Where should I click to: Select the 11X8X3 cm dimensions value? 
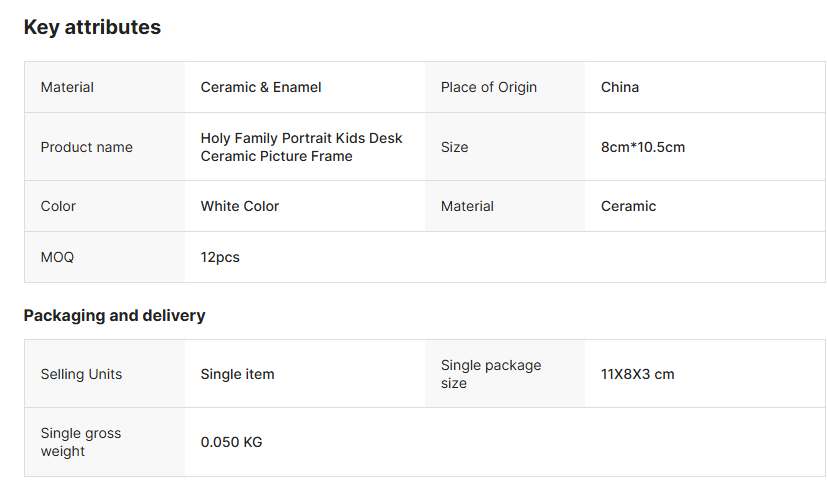pos(637,374)
